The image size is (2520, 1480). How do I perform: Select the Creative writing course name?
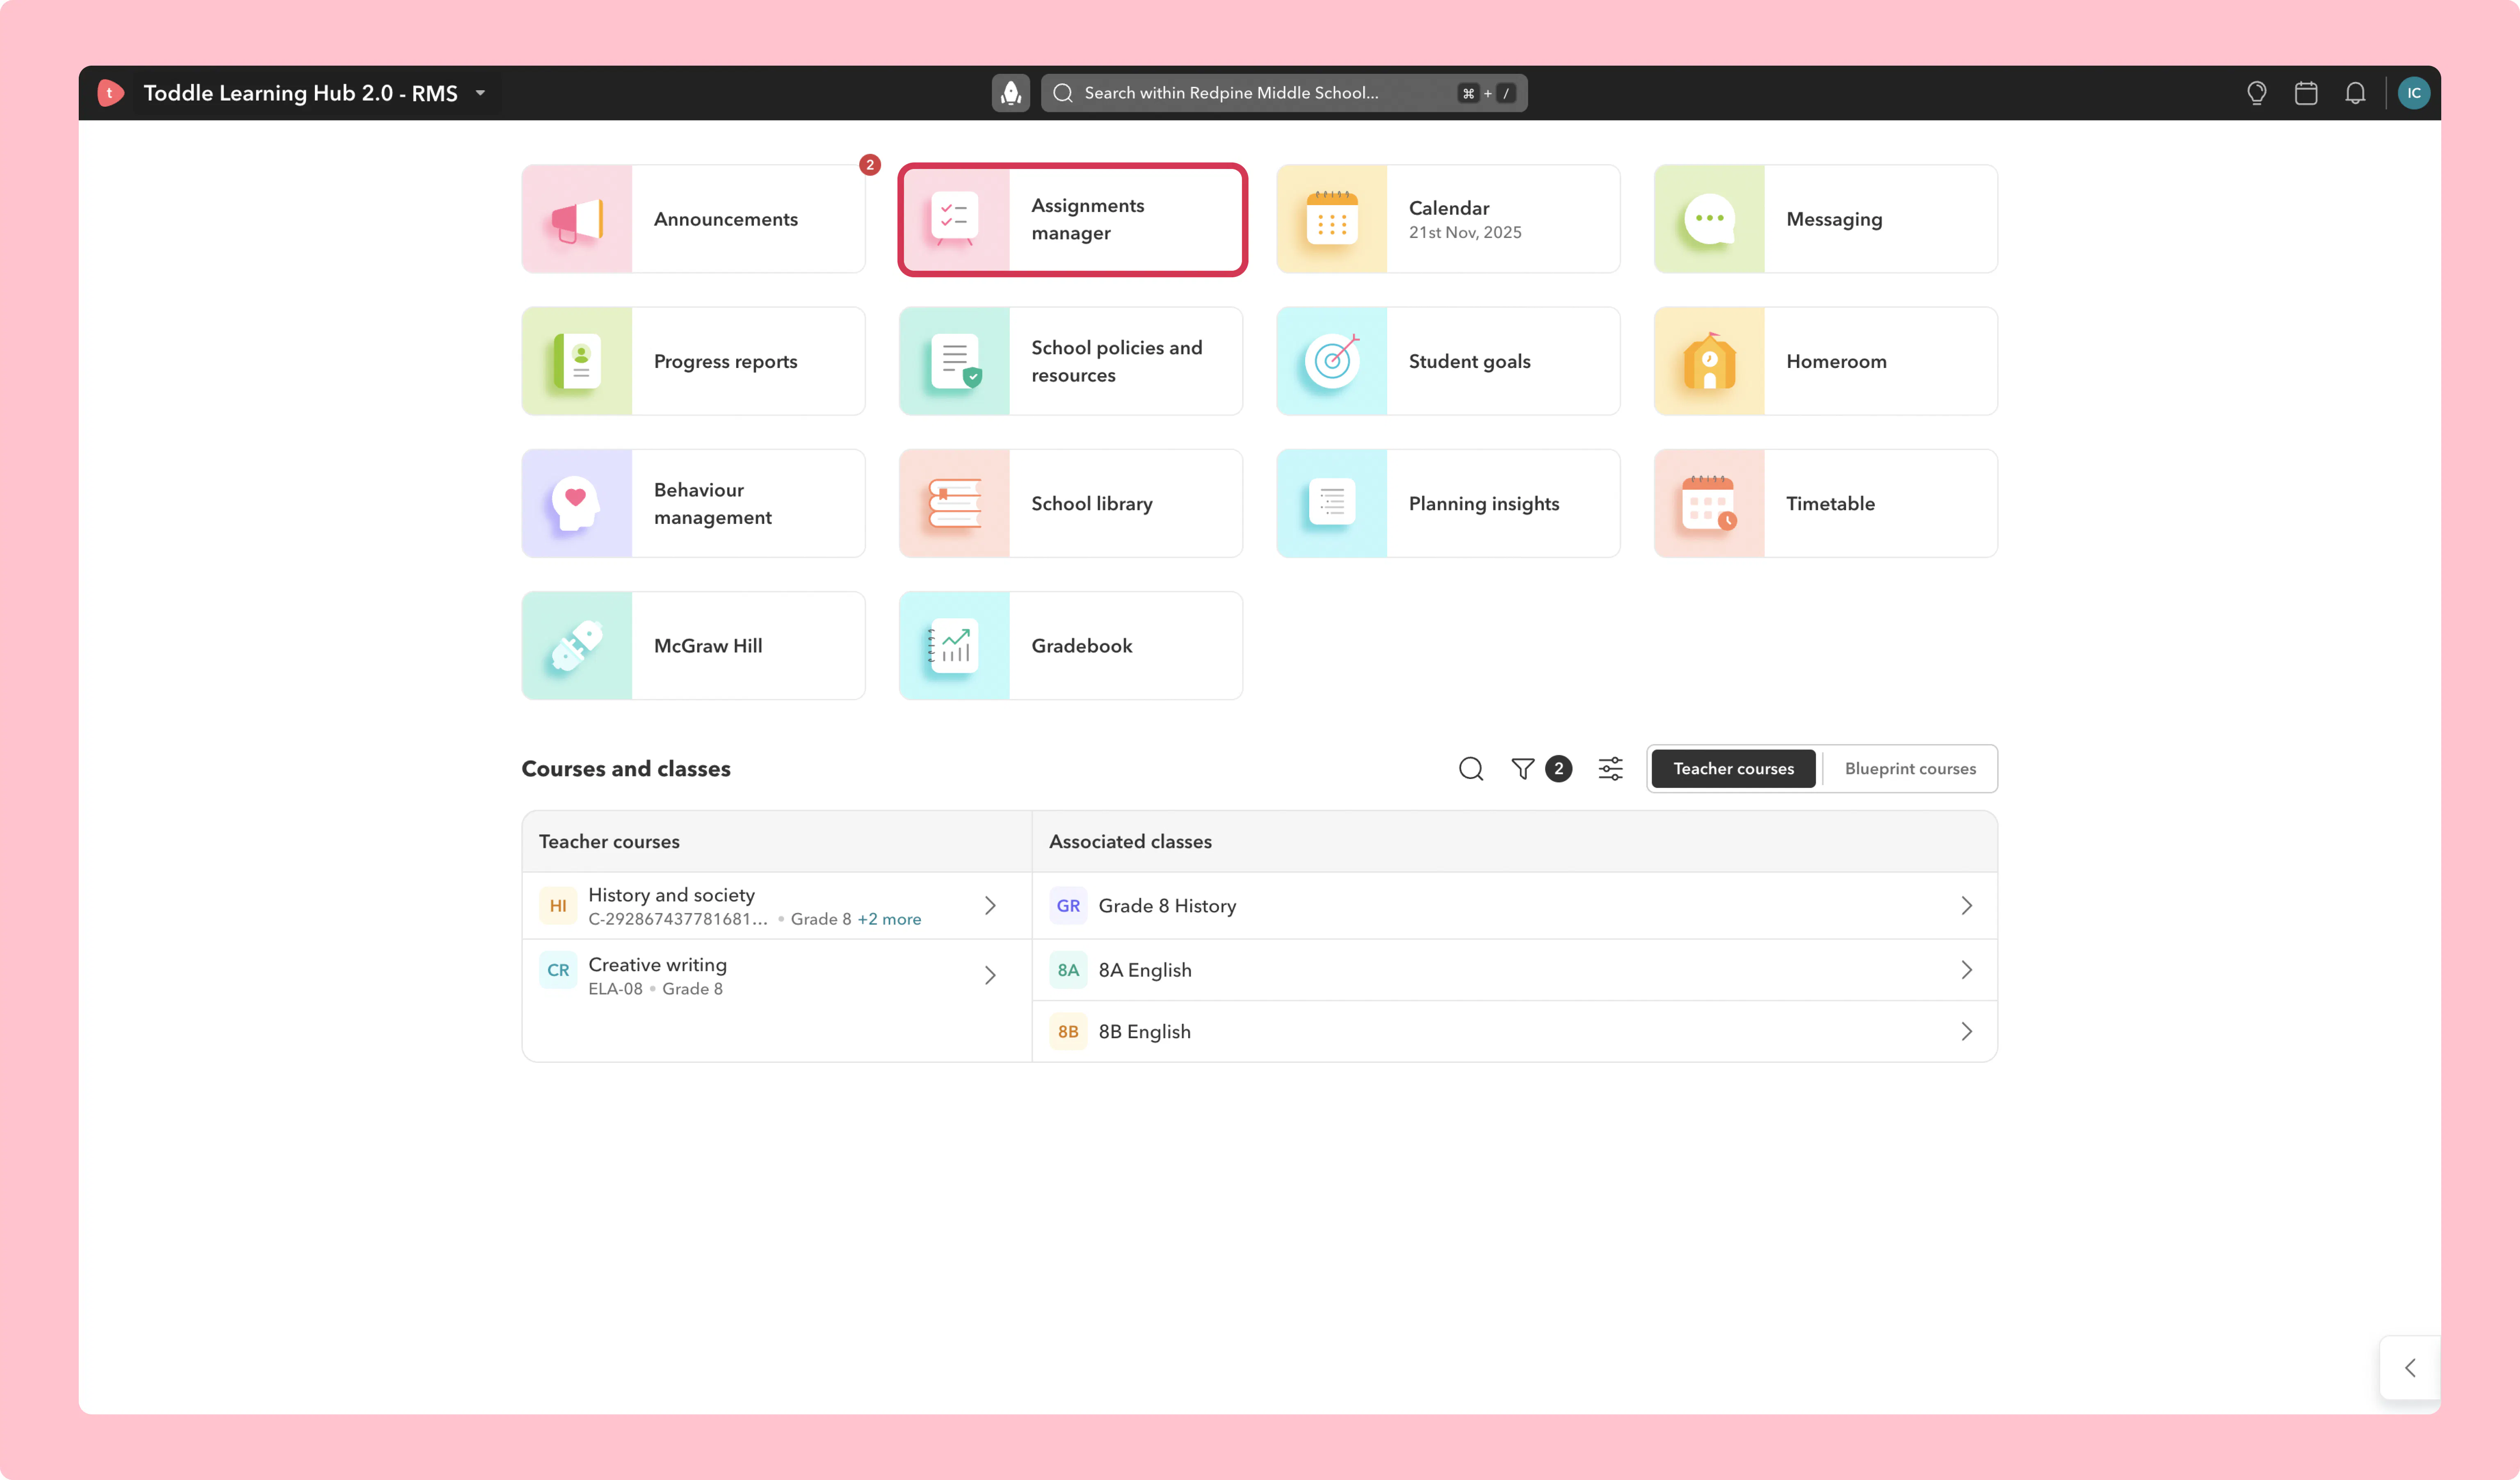point(657,965)
